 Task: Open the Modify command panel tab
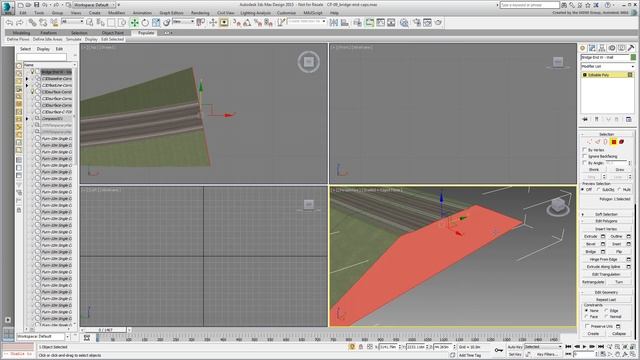point(592,48)
